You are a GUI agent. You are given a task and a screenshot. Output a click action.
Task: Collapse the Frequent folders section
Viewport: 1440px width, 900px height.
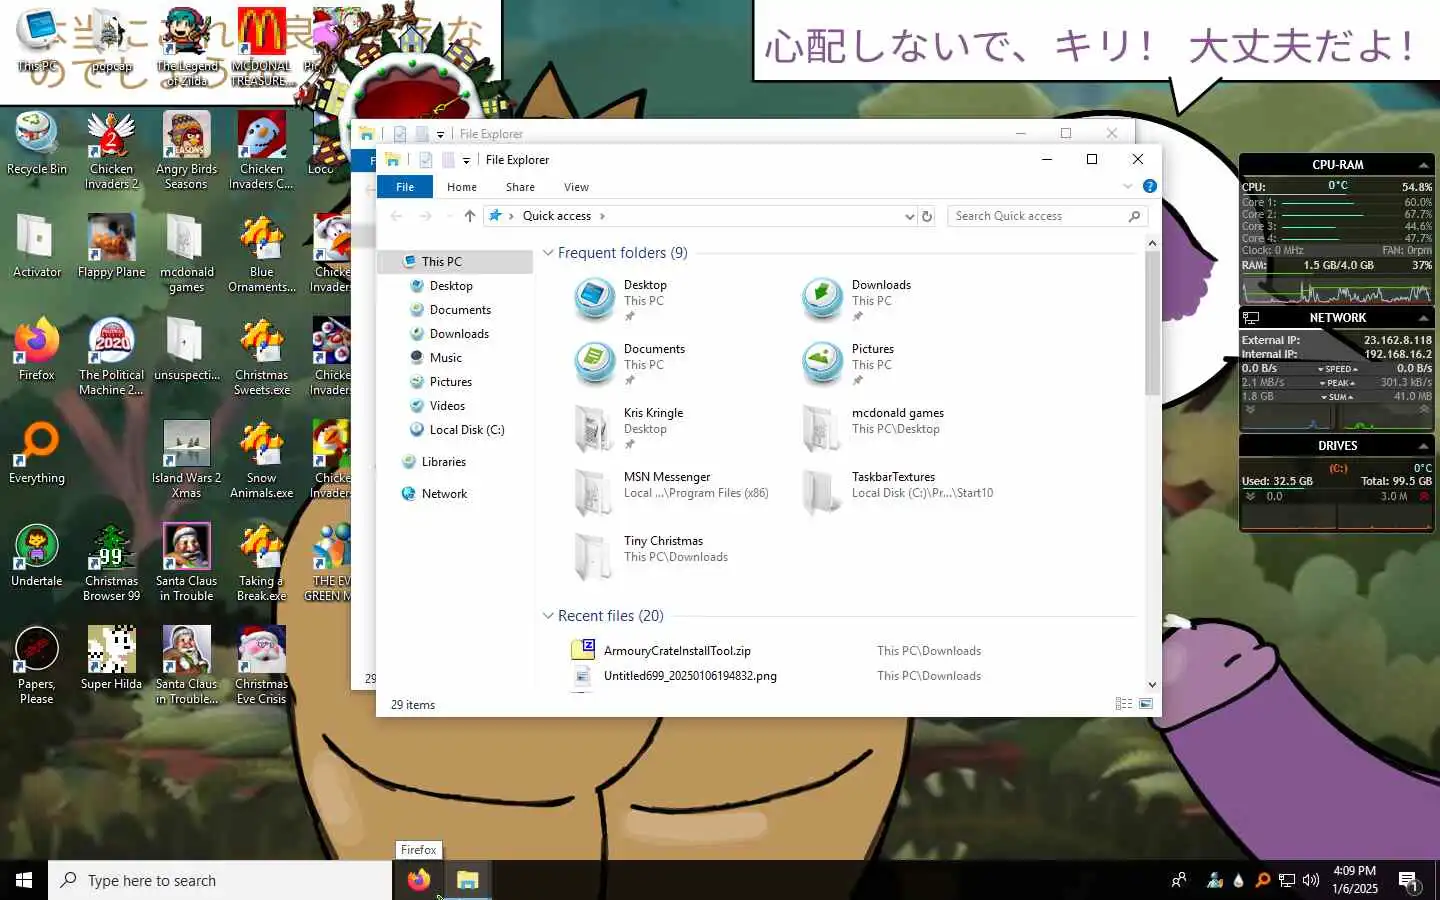[548, 253]
